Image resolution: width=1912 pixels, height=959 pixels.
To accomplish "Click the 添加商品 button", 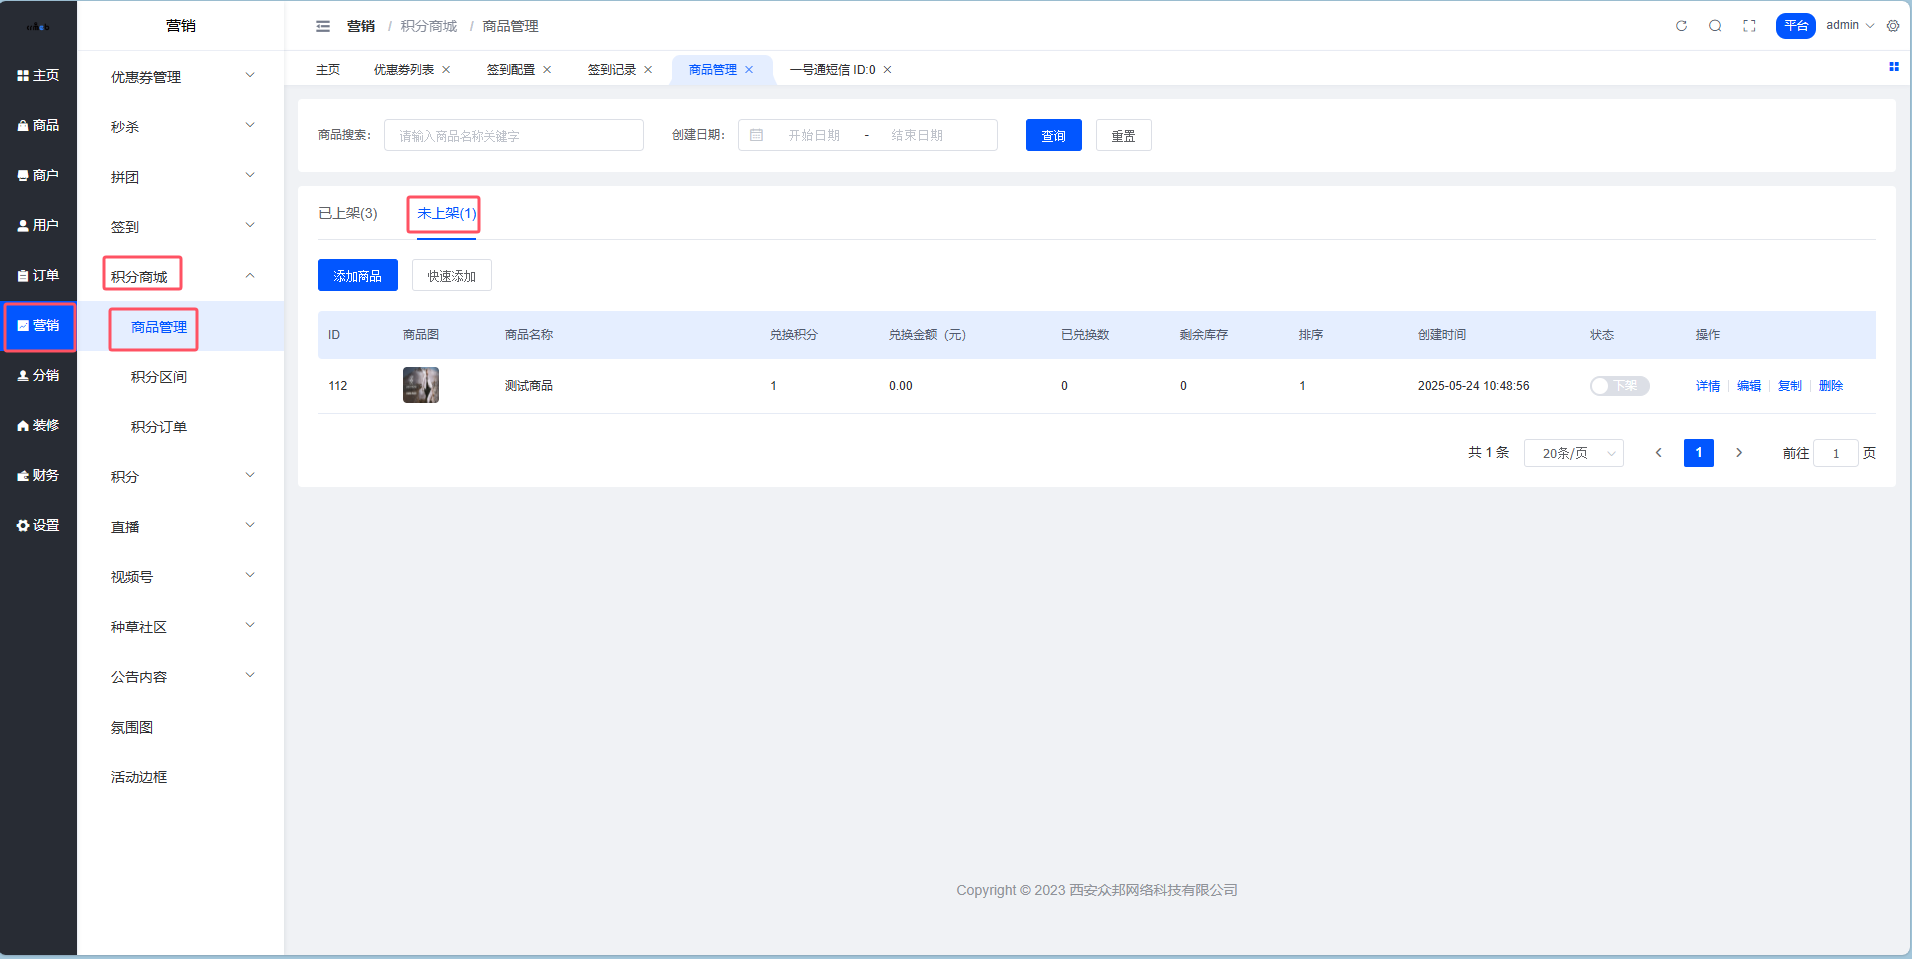I will point(357,276).
